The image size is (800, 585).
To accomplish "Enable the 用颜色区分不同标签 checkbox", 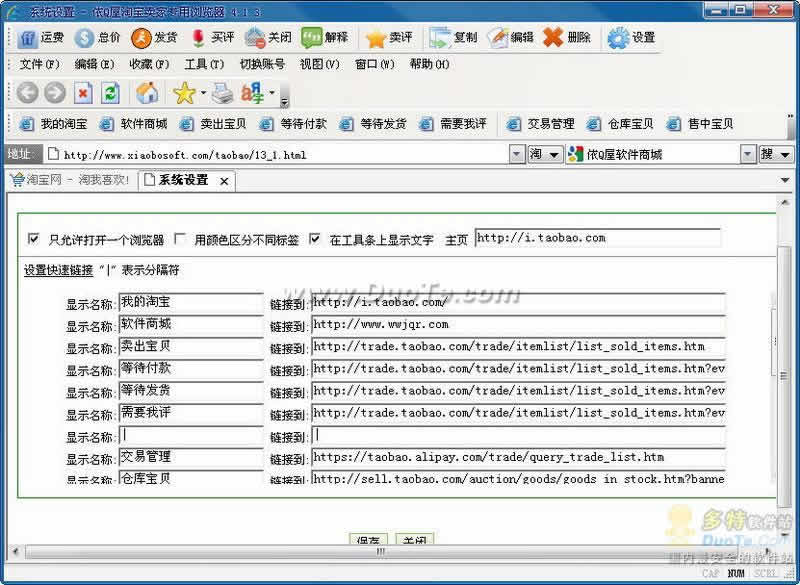I will pyautogui.click(x=180, y=239).
